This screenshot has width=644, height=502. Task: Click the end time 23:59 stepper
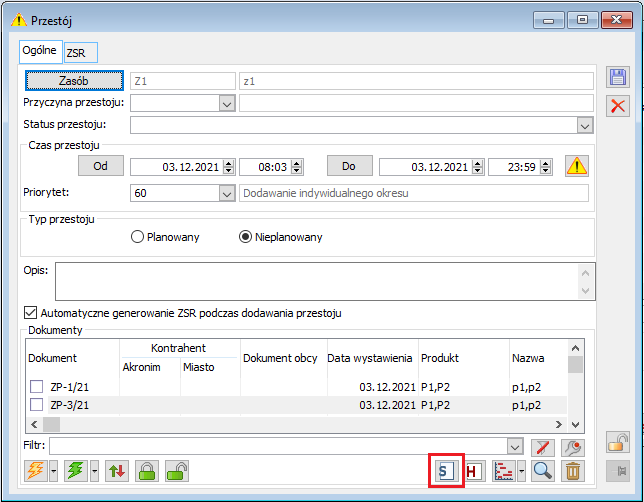click(x=545, y=167)
